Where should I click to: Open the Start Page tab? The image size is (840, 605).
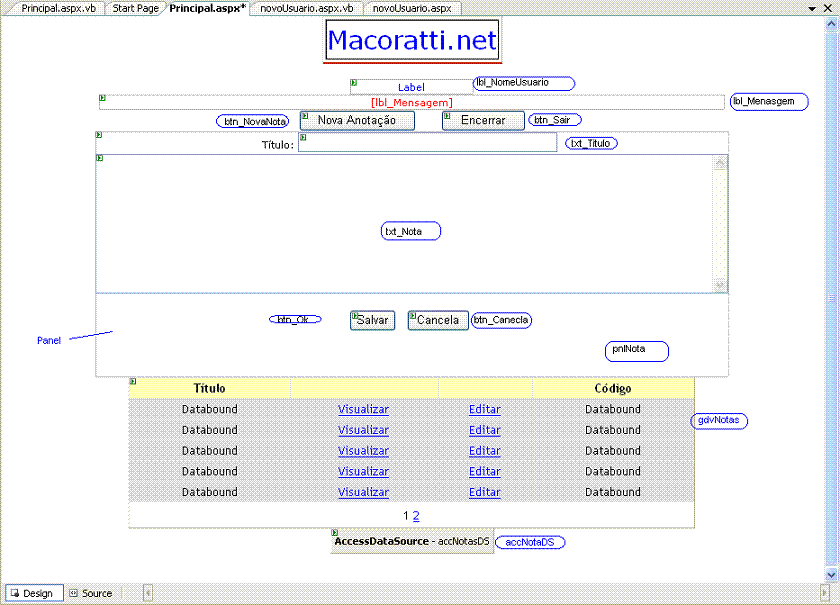click(136, 8)
